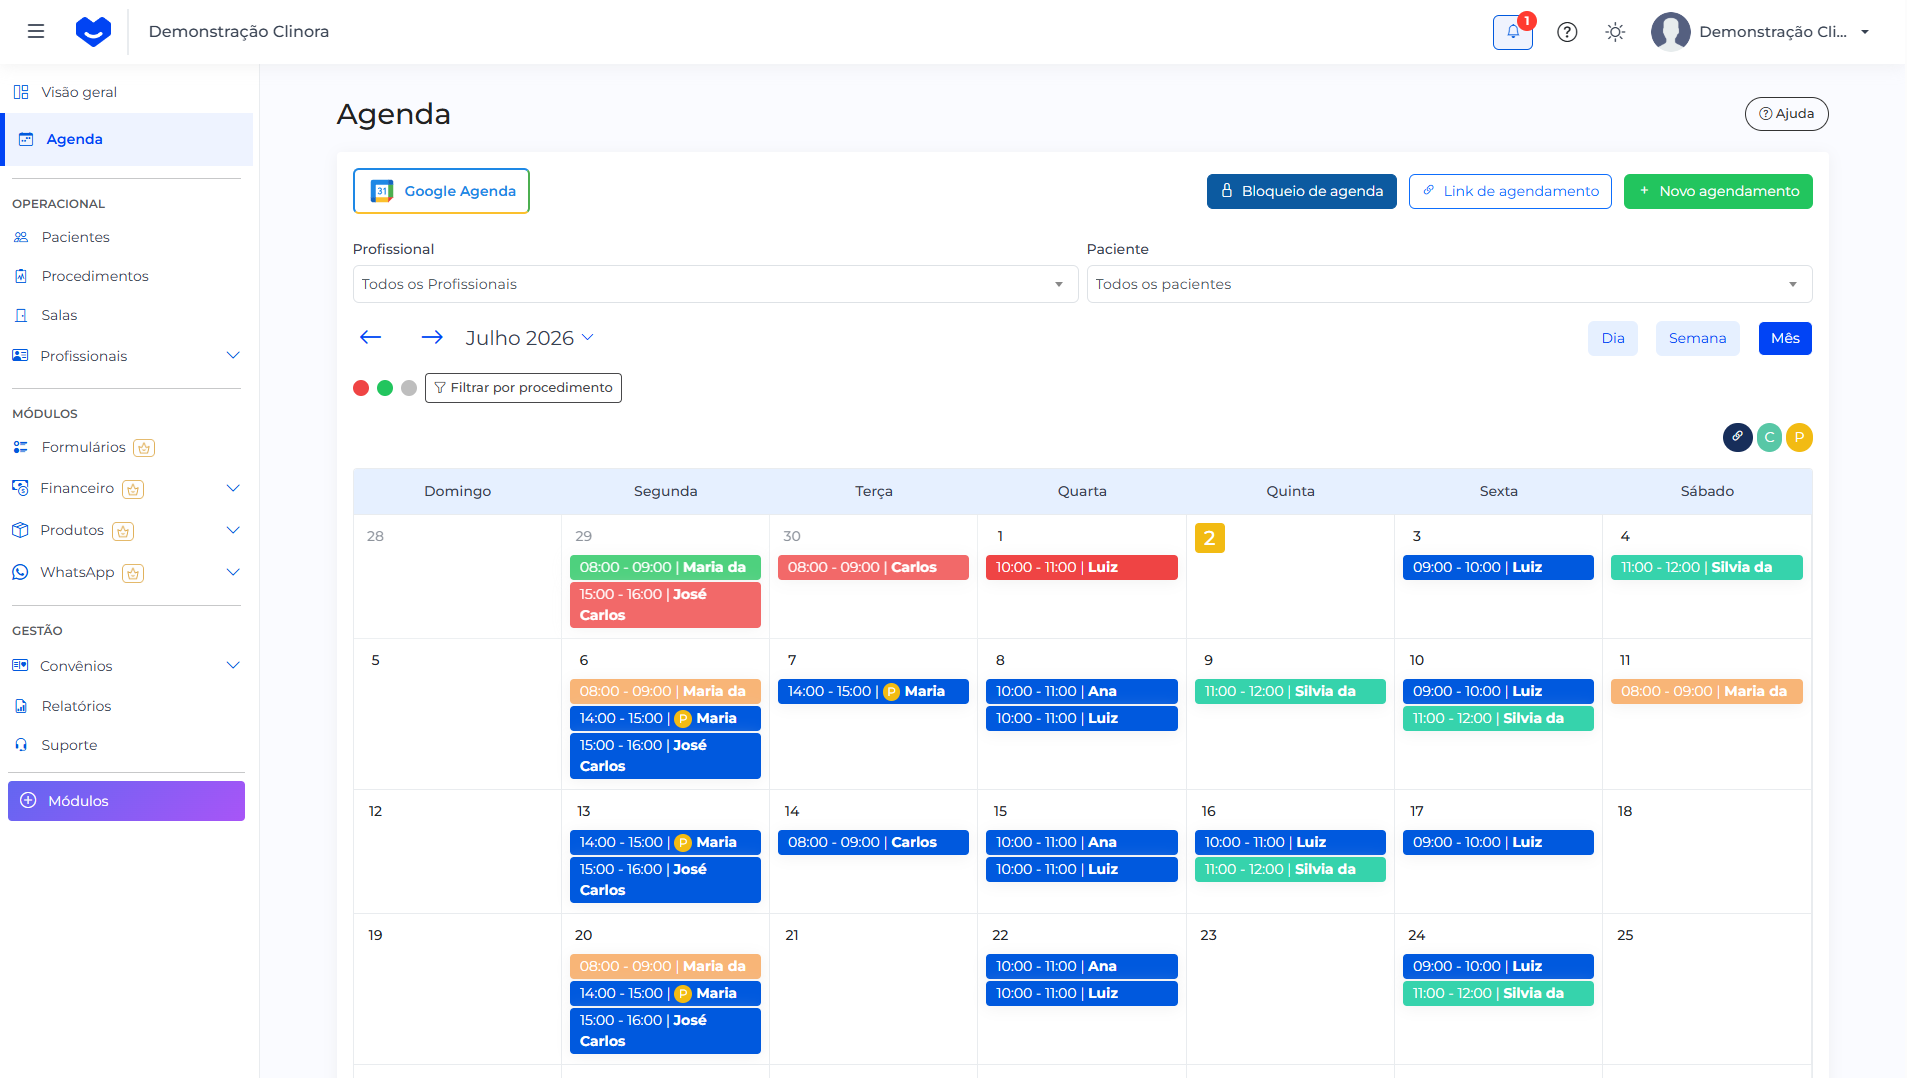This screenshot has width=1907, height=1078.
Task: Click the red status dot filter
Action: pos(361,388)
